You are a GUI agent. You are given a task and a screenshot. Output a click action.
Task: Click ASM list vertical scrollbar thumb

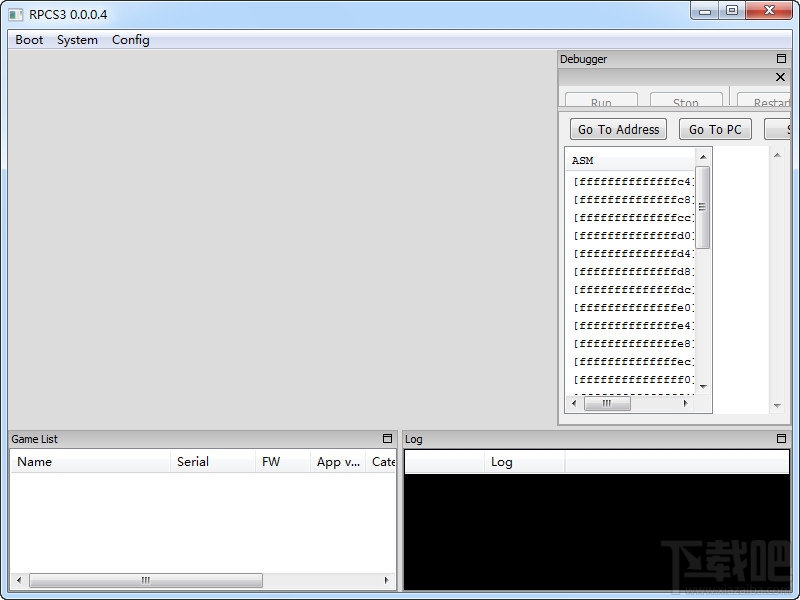pos(703,207)
